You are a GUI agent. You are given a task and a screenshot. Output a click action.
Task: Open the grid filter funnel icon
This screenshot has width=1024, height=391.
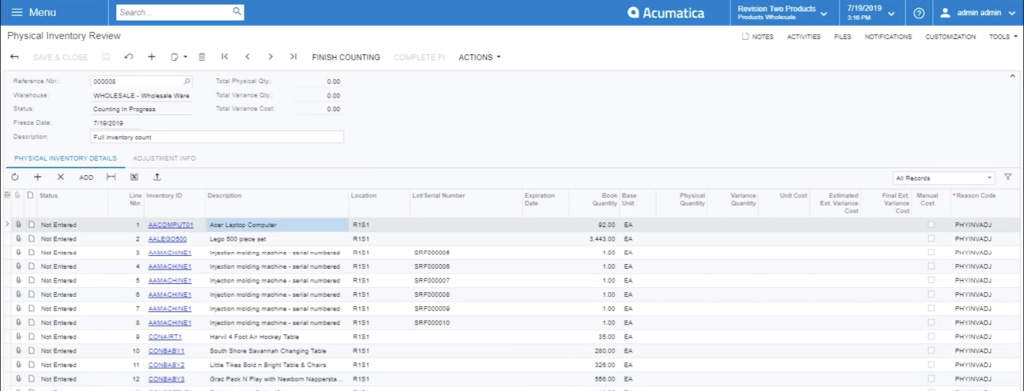tap(1008, 177)
